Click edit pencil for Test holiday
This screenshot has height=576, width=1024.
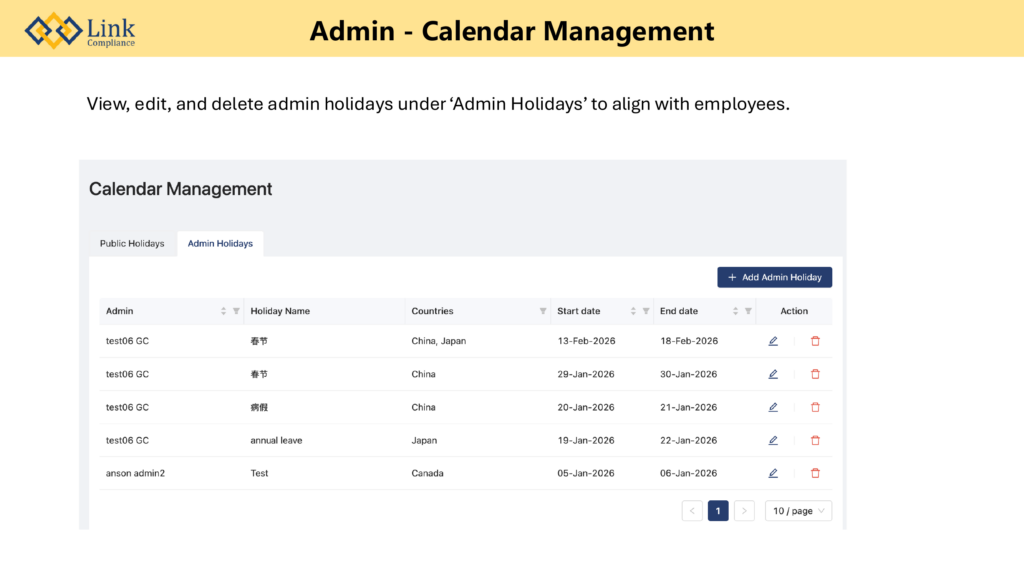[773, 473]
